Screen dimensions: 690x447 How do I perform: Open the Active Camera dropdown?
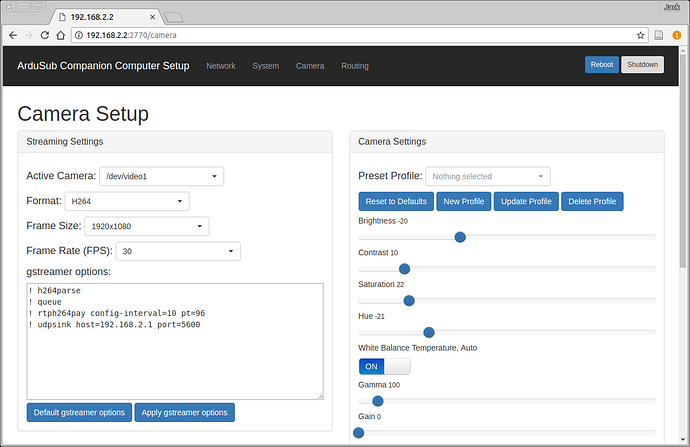(161, 176)
